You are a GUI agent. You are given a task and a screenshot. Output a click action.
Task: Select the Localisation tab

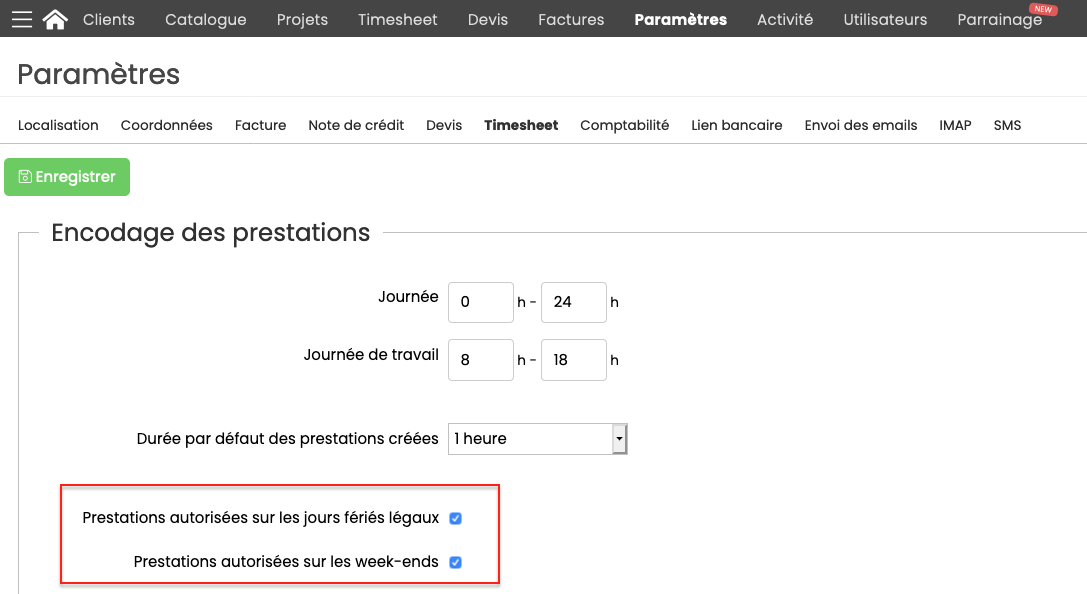pos(58,125)
